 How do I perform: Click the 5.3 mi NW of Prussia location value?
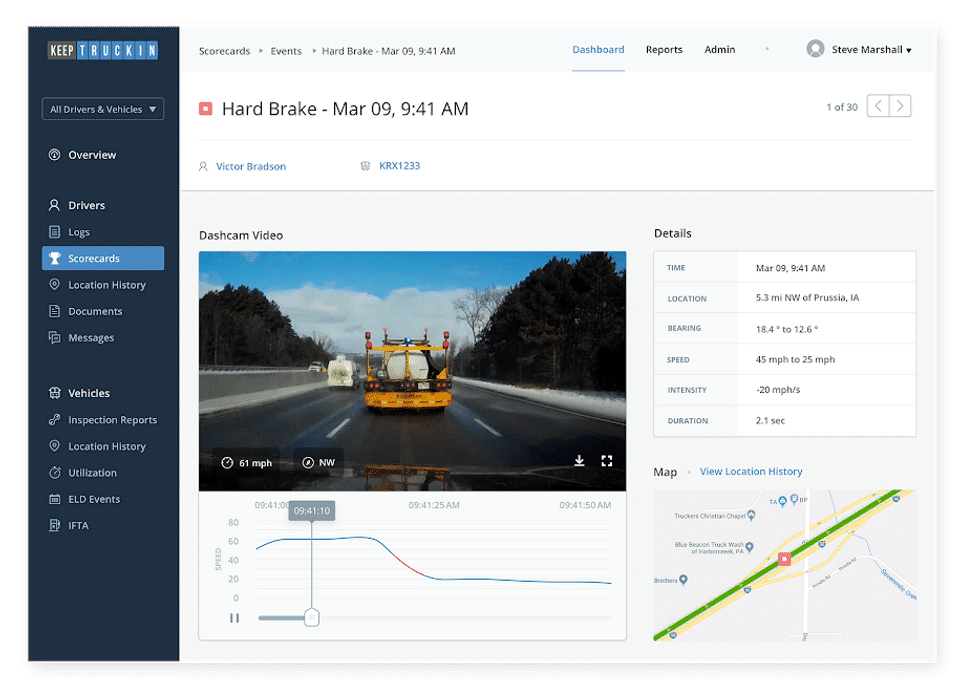807,298
